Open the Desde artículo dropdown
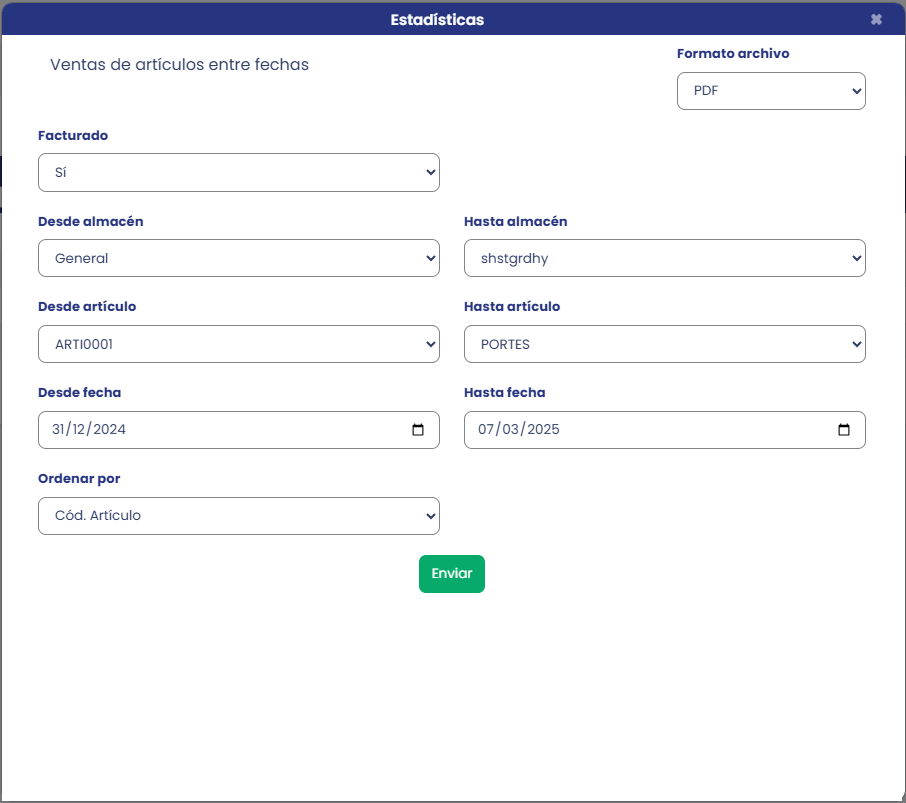Screen dimensions: 906x803 point(238,344)
